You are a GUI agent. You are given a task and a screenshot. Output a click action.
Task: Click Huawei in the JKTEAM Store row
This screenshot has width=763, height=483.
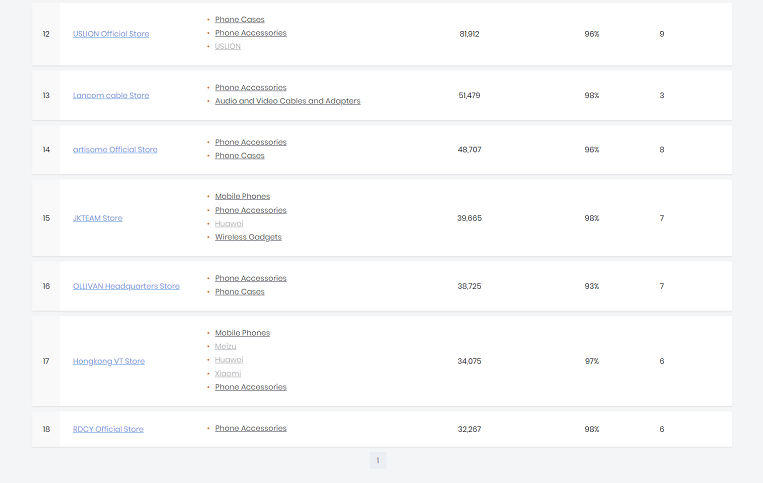pyautogui.click(x=229, y=224)
